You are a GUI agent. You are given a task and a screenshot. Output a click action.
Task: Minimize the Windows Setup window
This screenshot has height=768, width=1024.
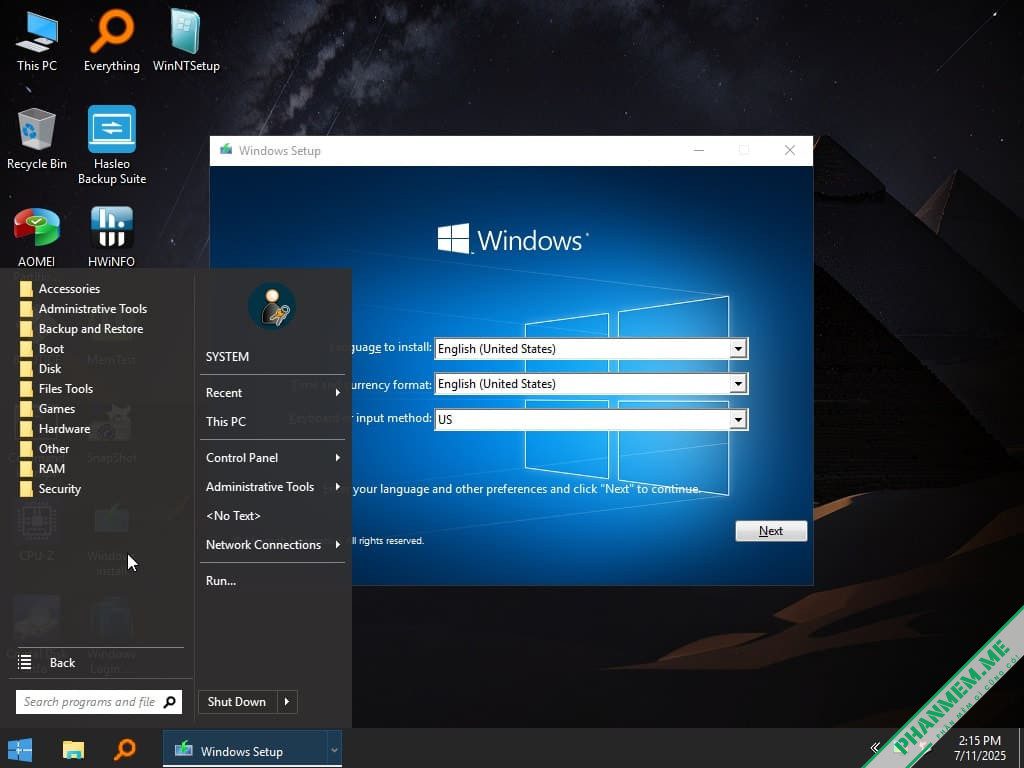(x=699, y=150)
